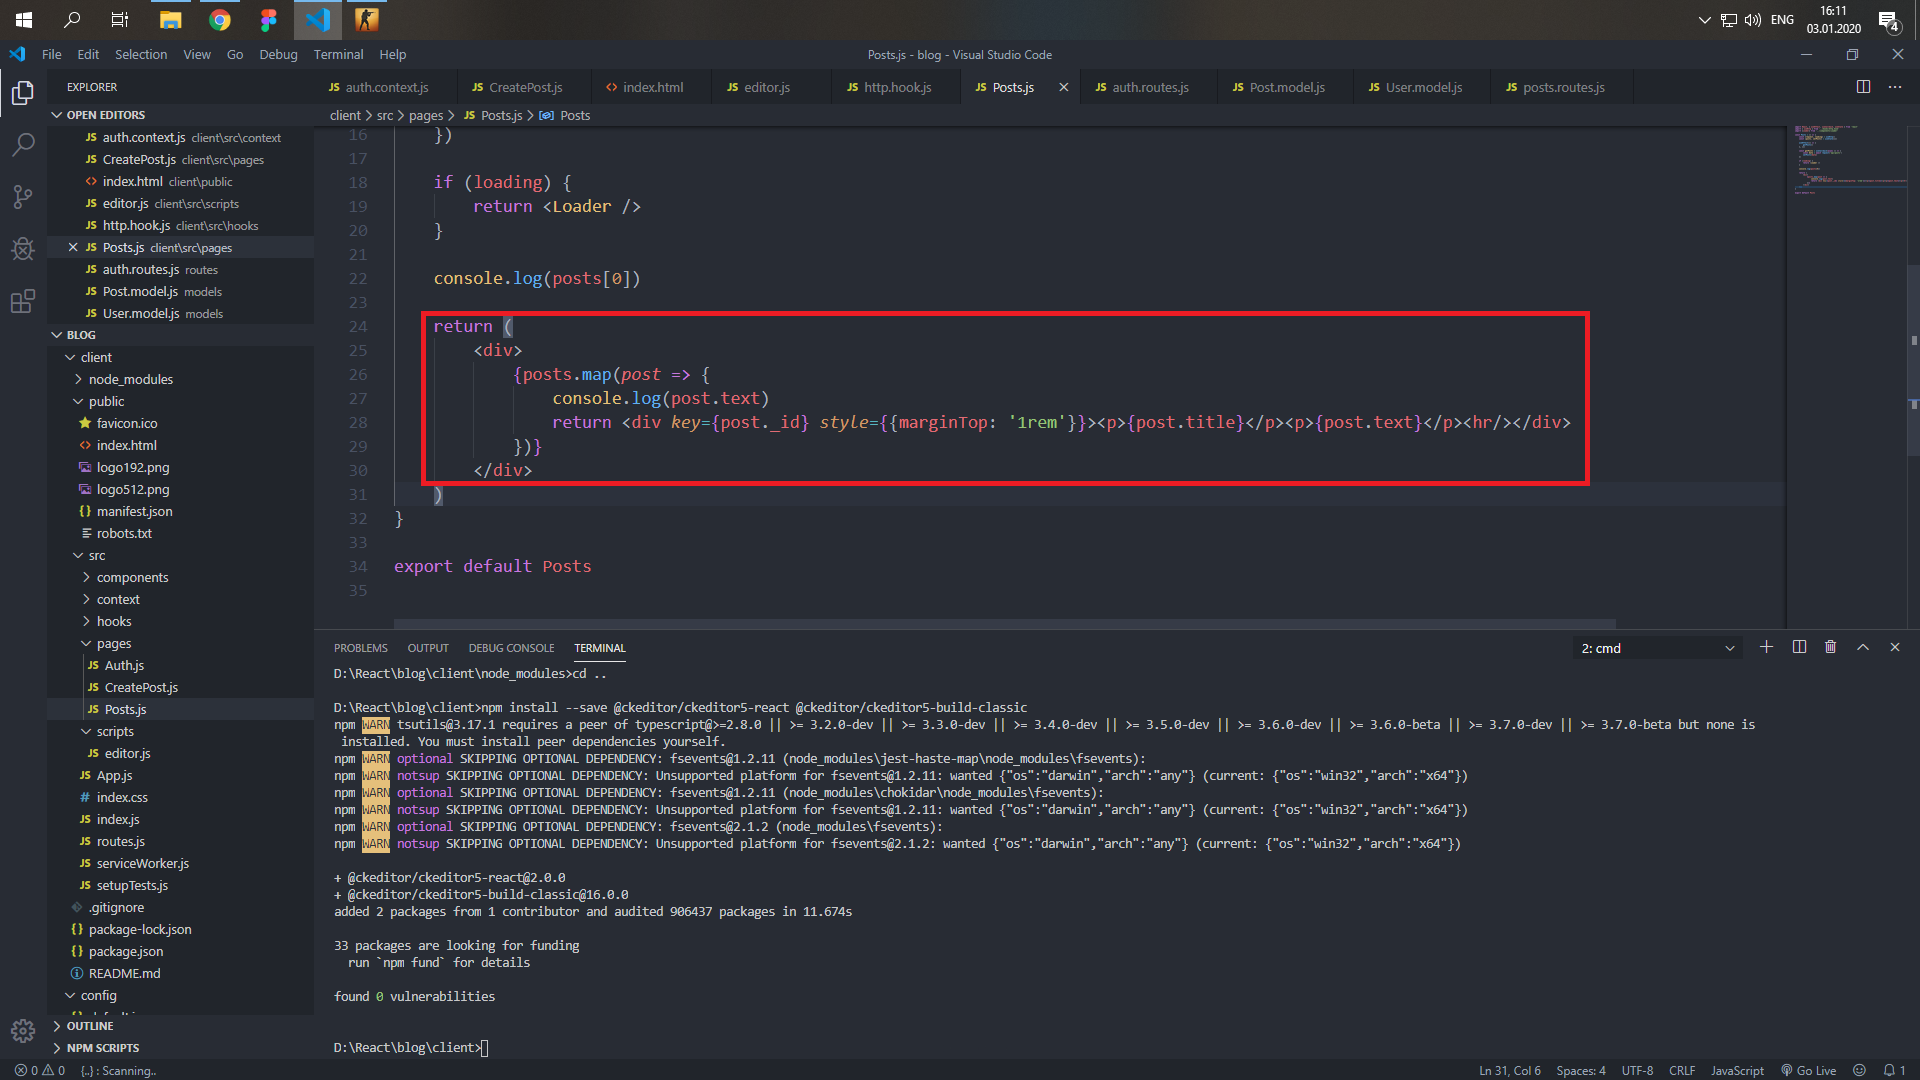Image resolution: width=1920 pixels, height=1080 pixels.
Task: Open Windows Start menu
Action: coord(24,20)
